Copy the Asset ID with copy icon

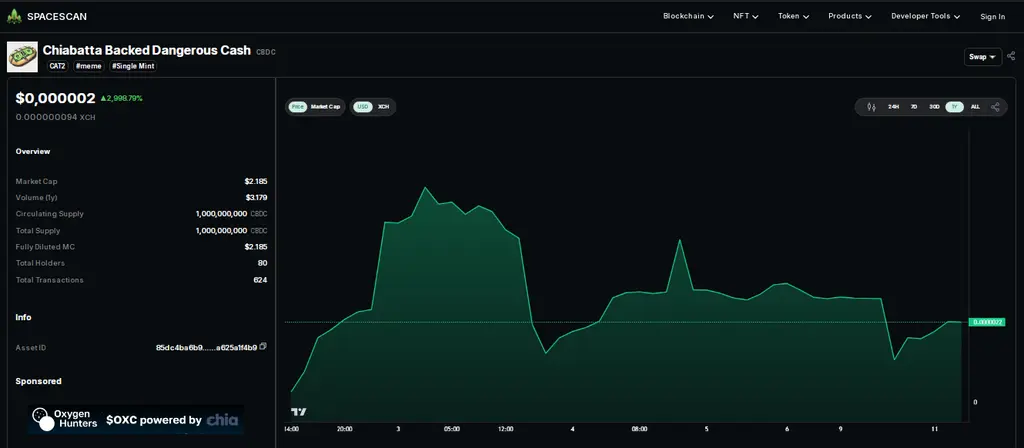(x=263, y=347)
